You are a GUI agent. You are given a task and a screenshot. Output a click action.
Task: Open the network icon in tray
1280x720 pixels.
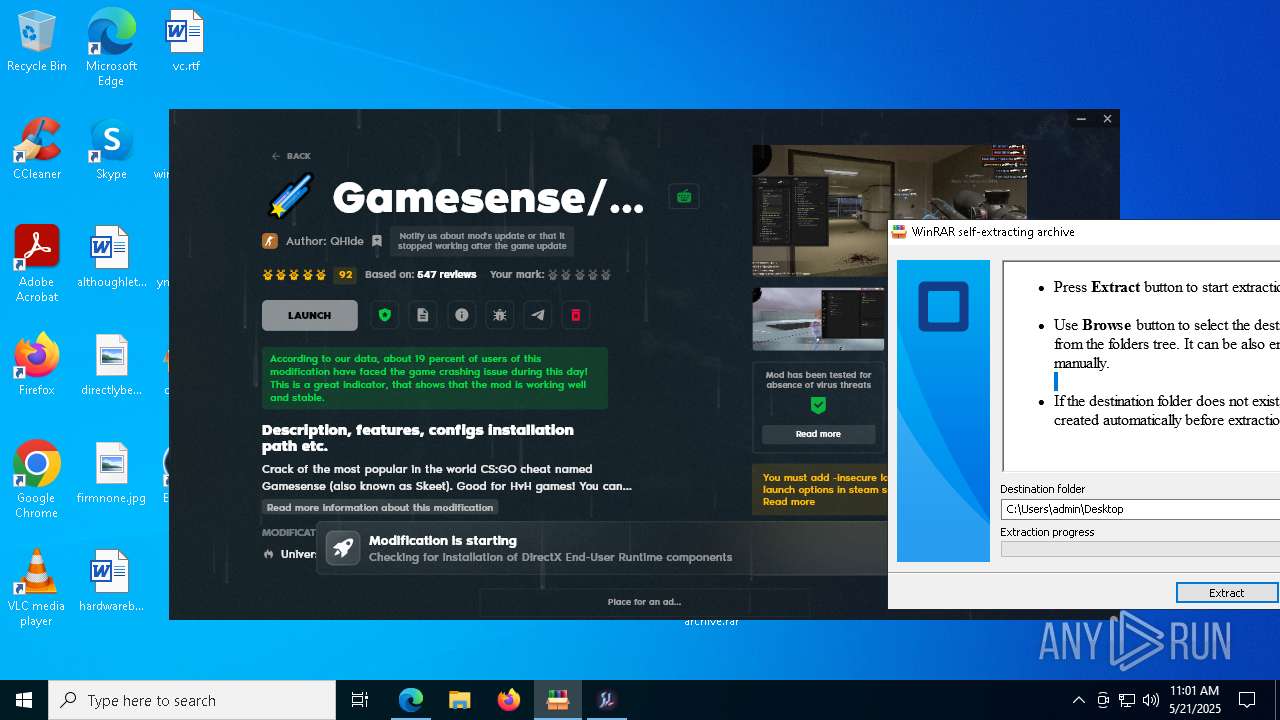[x=1127, y=700]
